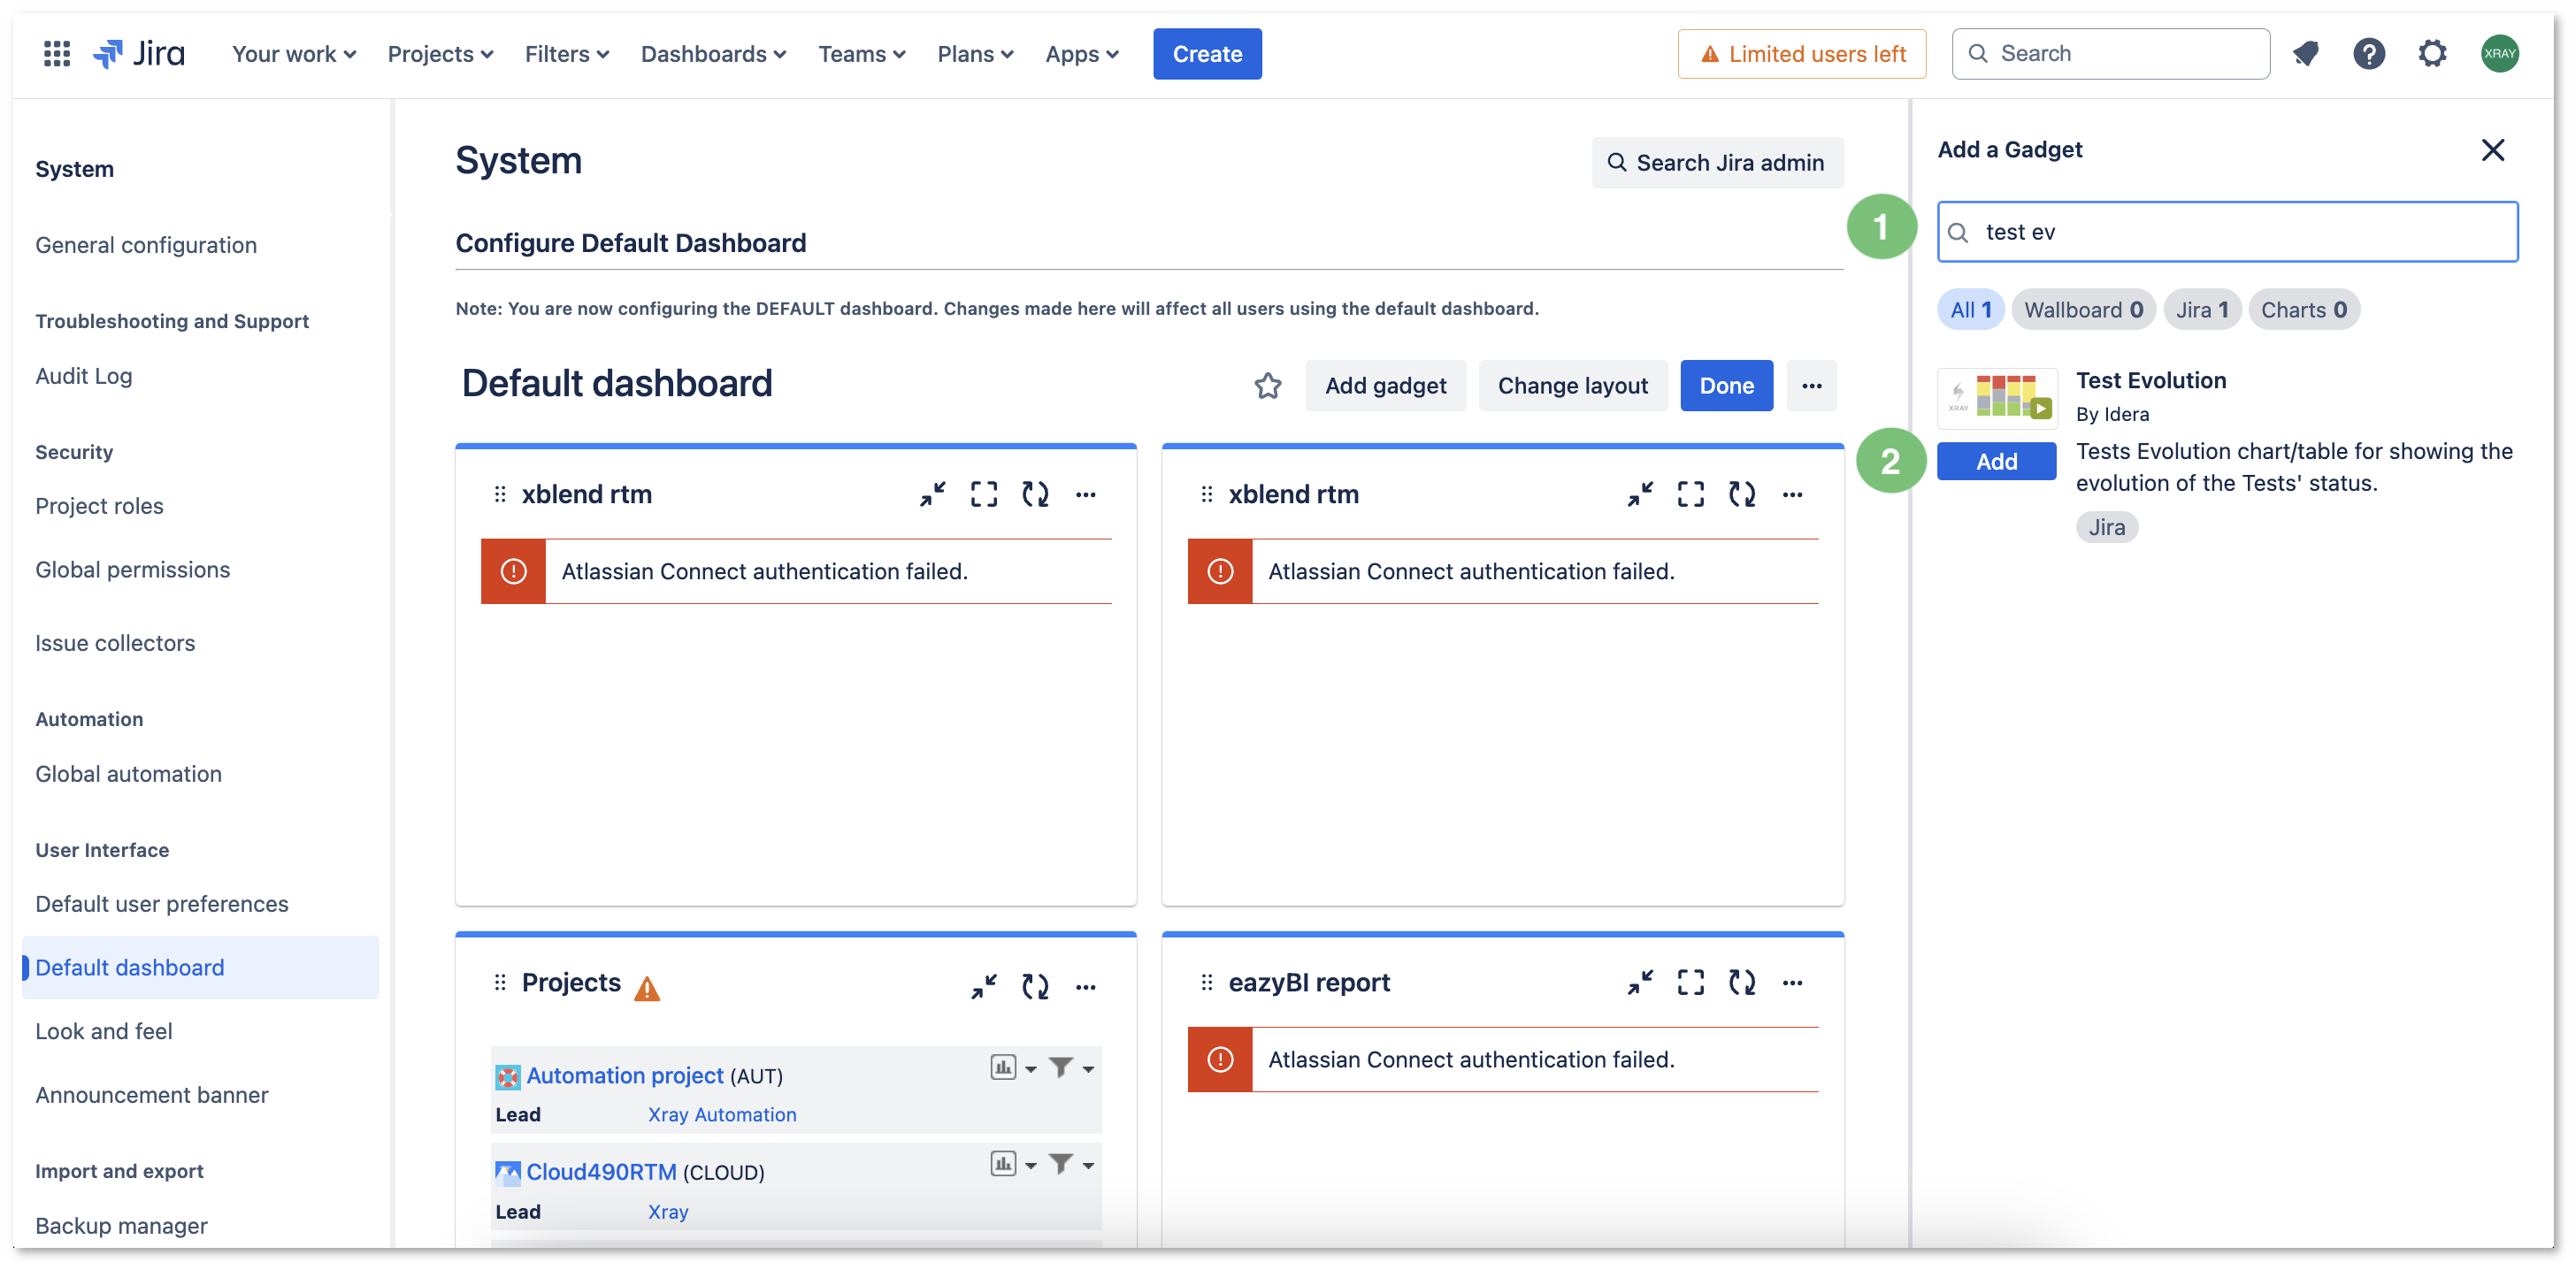Viewport: 2576px width, 1270px height.
Task: Open the notifications bell icon
Action: [x=2306, y=54]
